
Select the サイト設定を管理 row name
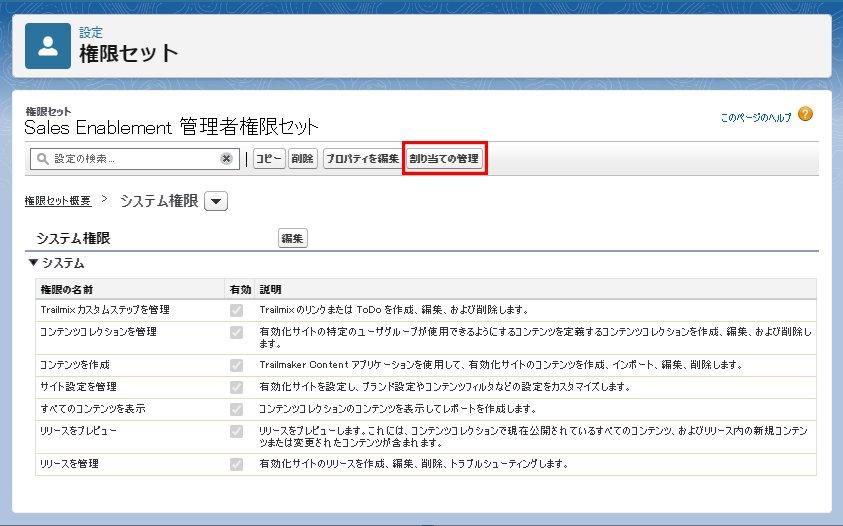point(78,387)
